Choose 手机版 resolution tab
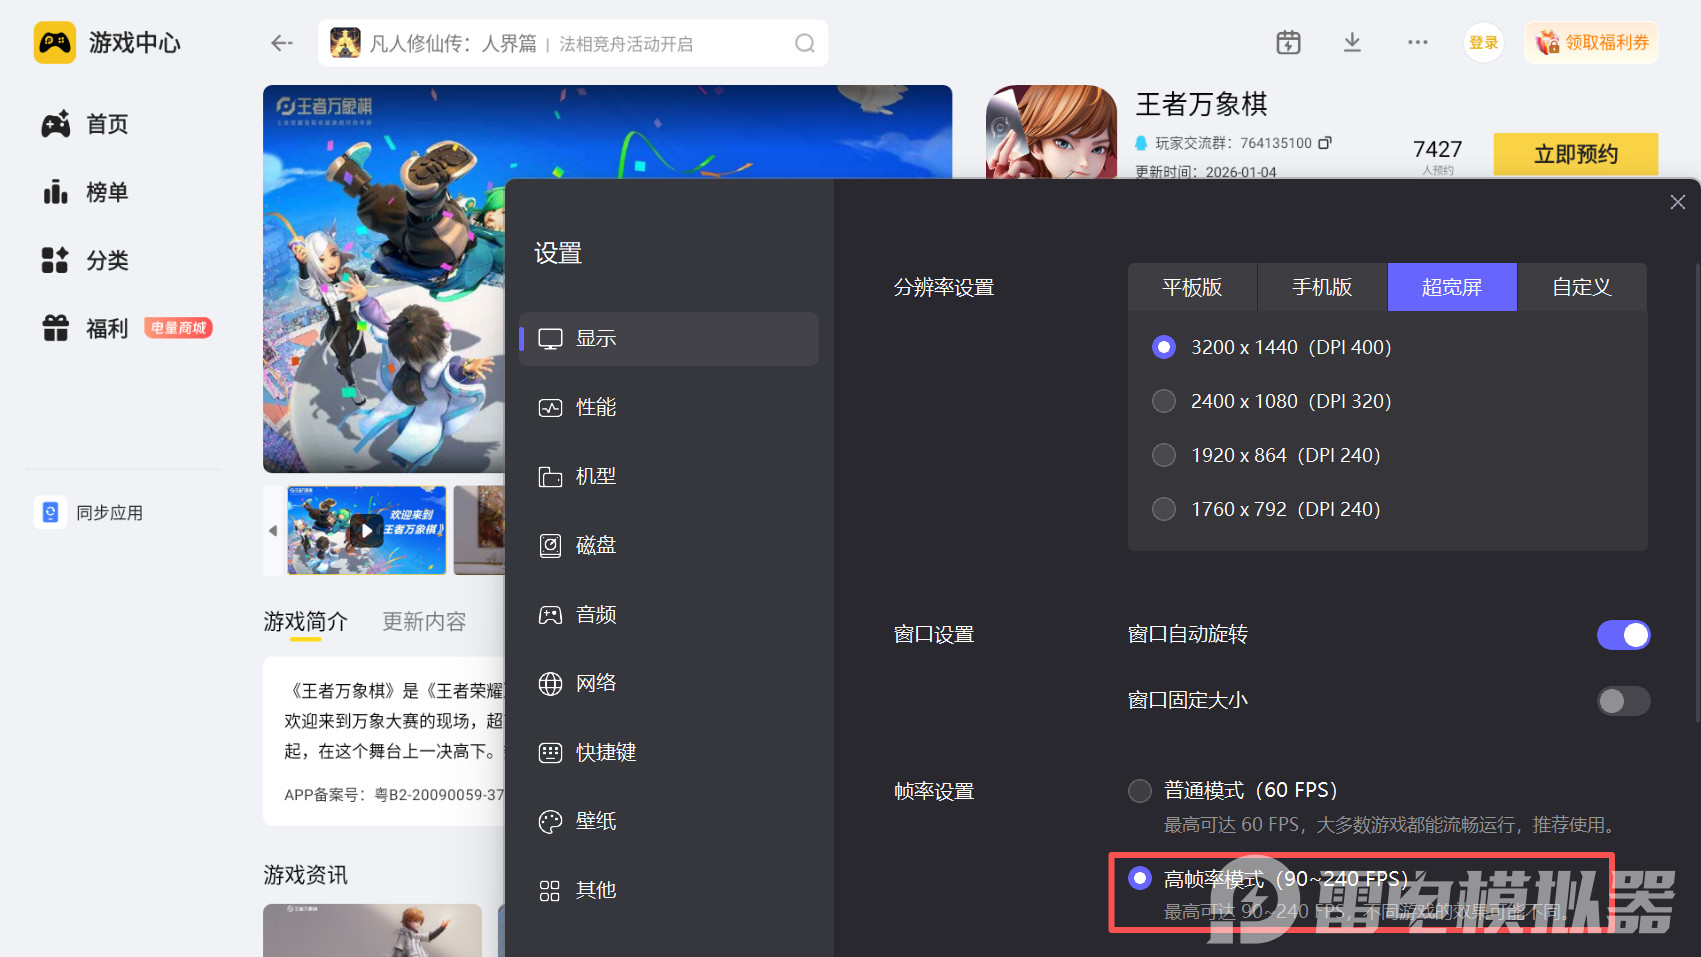Viewport: 1701px width, 957px height. 1322,287
